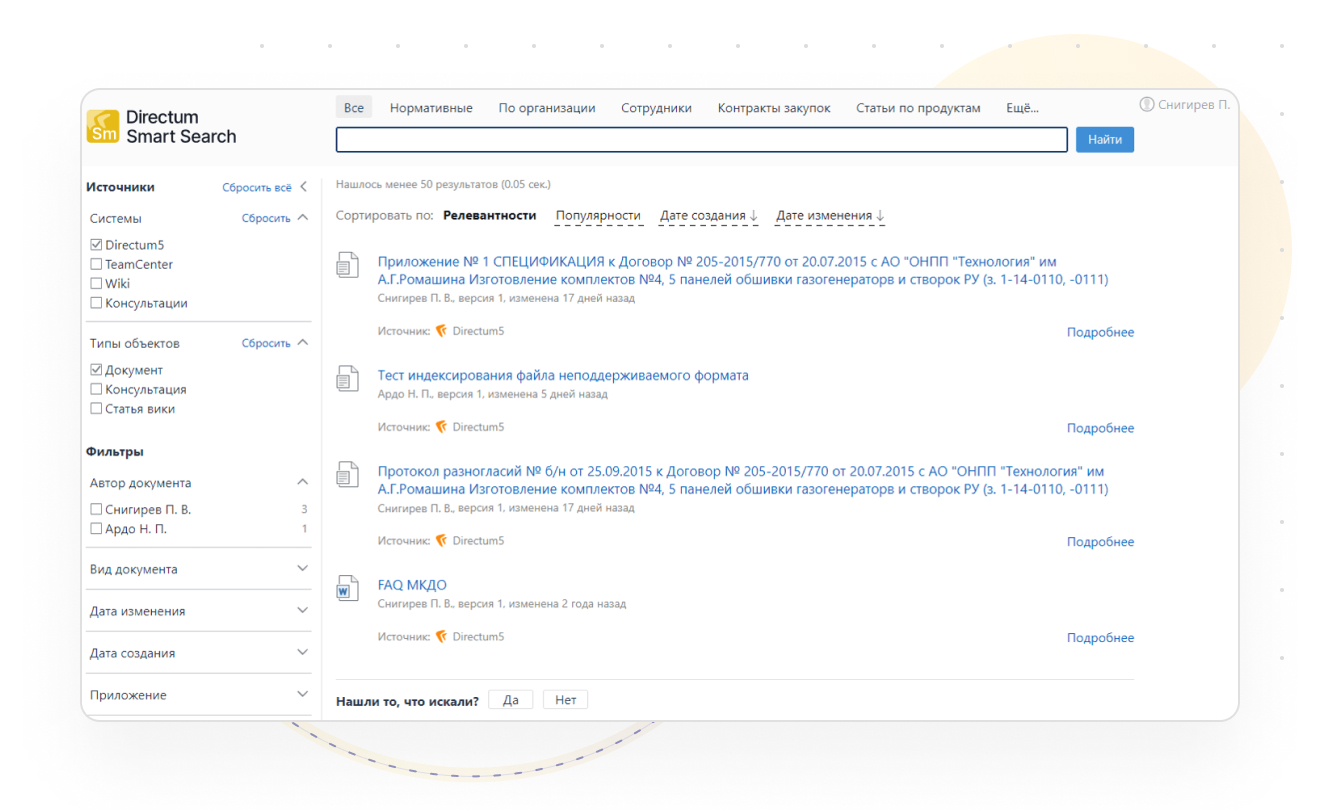This screenshot has height=810, width=1320.
Task: Click document icon of Приложение № 1 СПЕЦИФИКАЦИЯ result
Action: [x=347, y=266]
